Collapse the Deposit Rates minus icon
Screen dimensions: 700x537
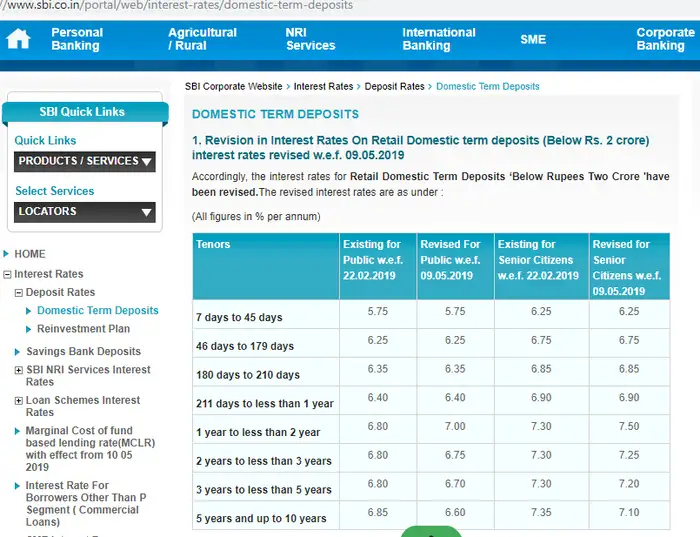(18, 293)
